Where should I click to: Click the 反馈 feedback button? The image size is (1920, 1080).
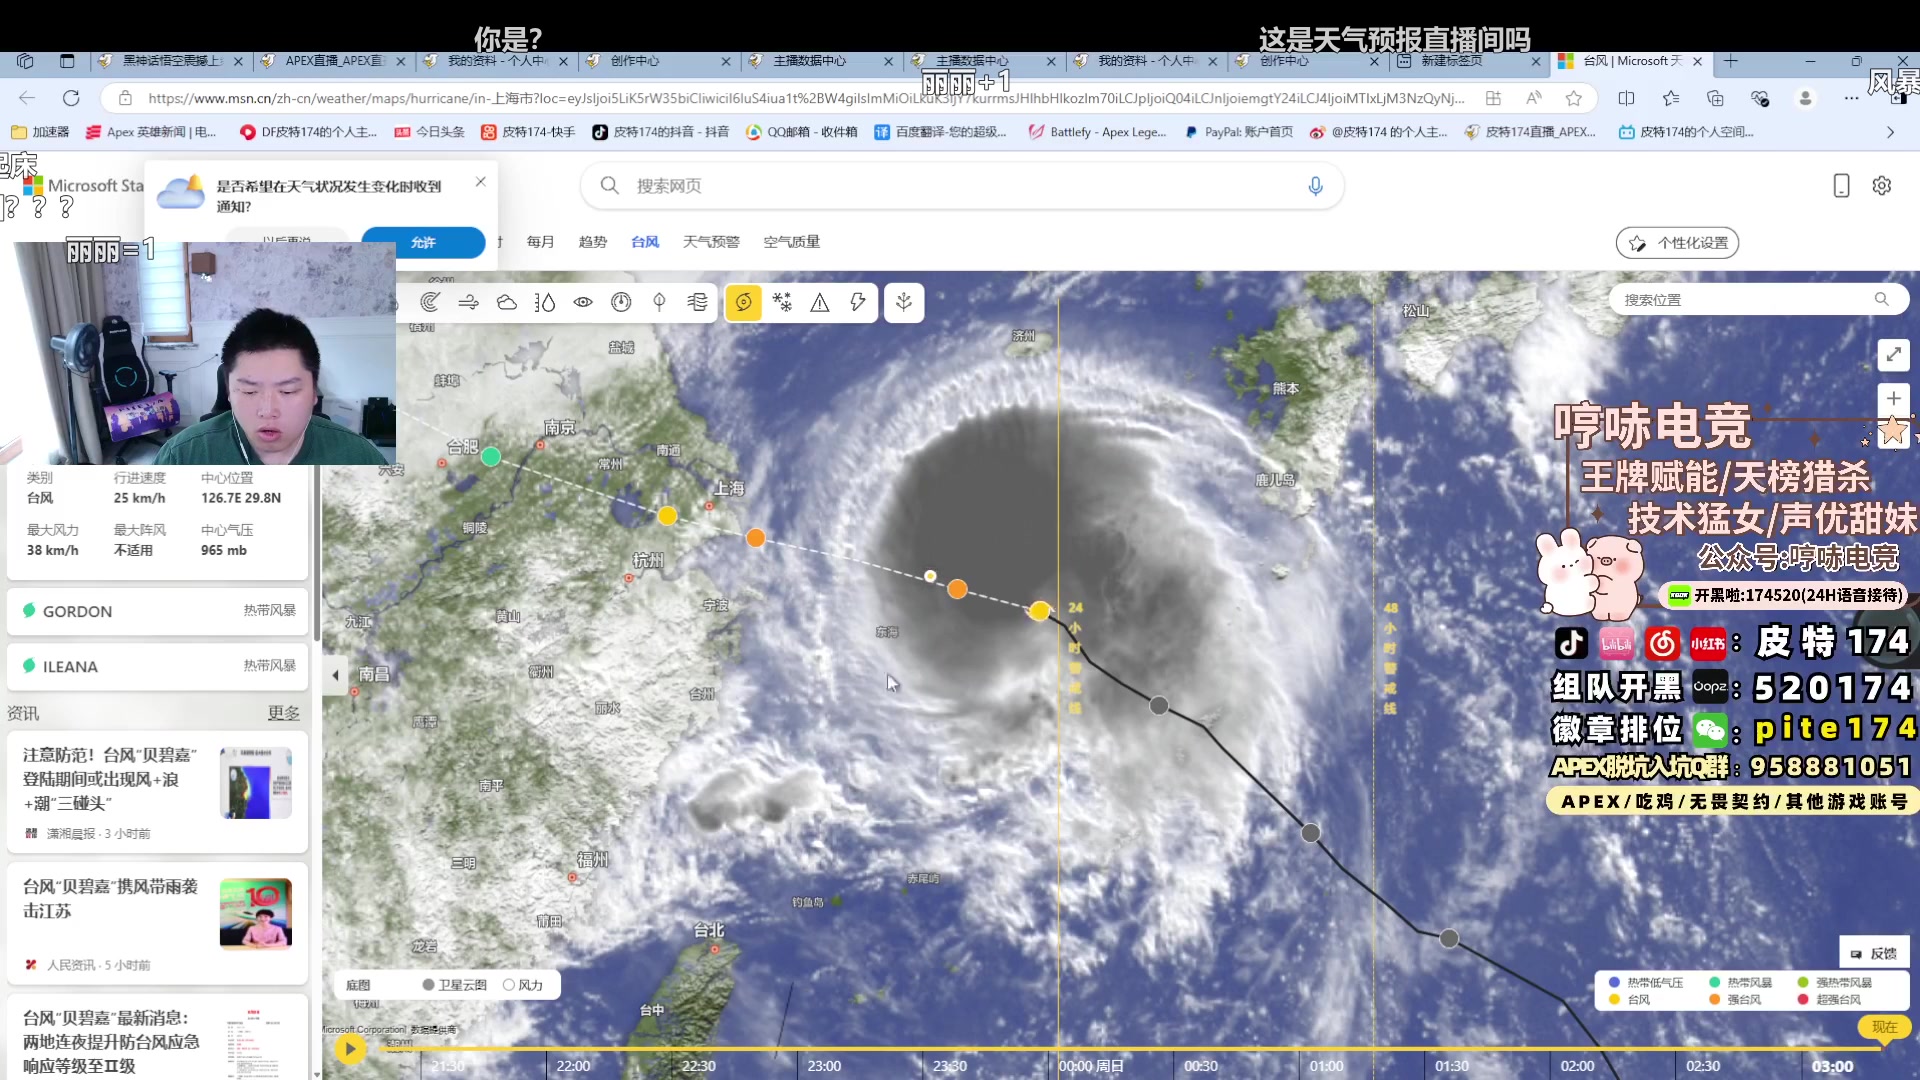click(x=1874, y=953)
